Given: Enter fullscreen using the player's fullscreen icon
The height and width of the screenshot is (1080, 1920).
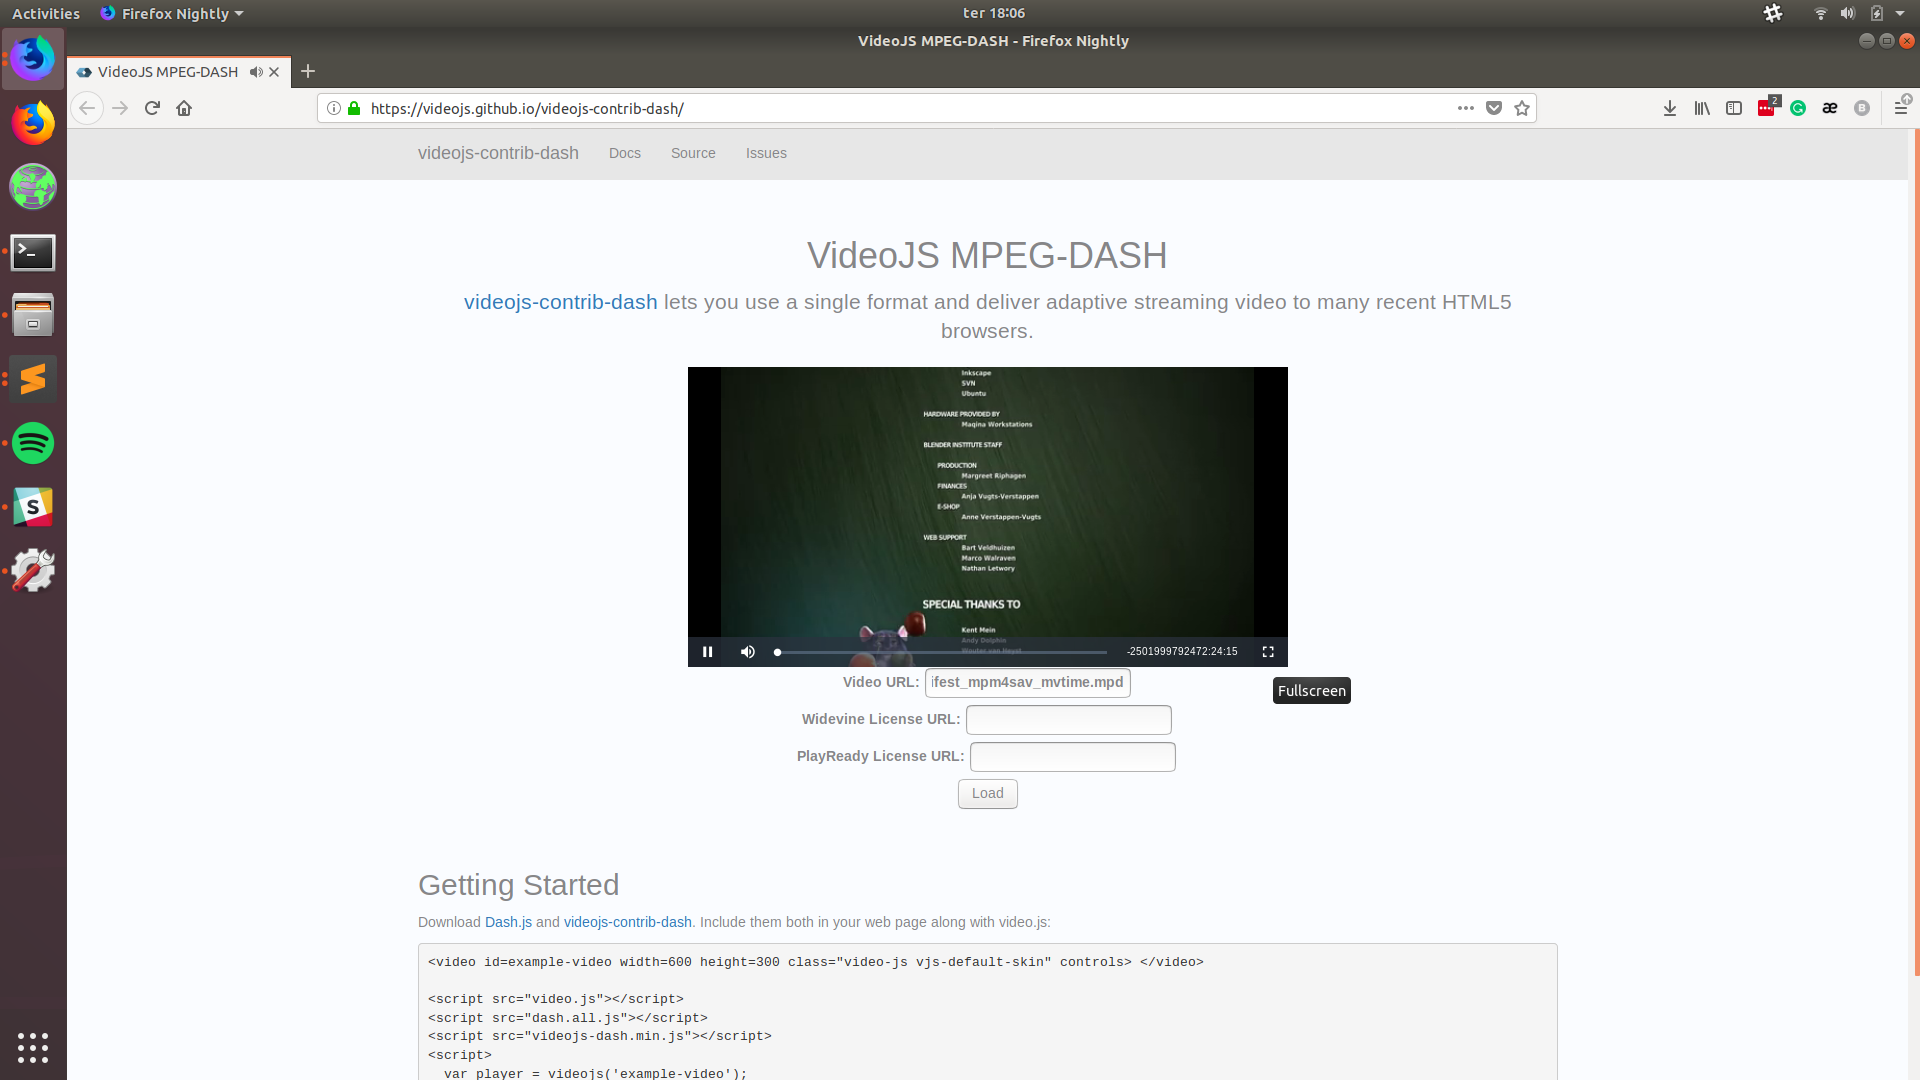Looking at the screenshot, I should click(1267, 651).
